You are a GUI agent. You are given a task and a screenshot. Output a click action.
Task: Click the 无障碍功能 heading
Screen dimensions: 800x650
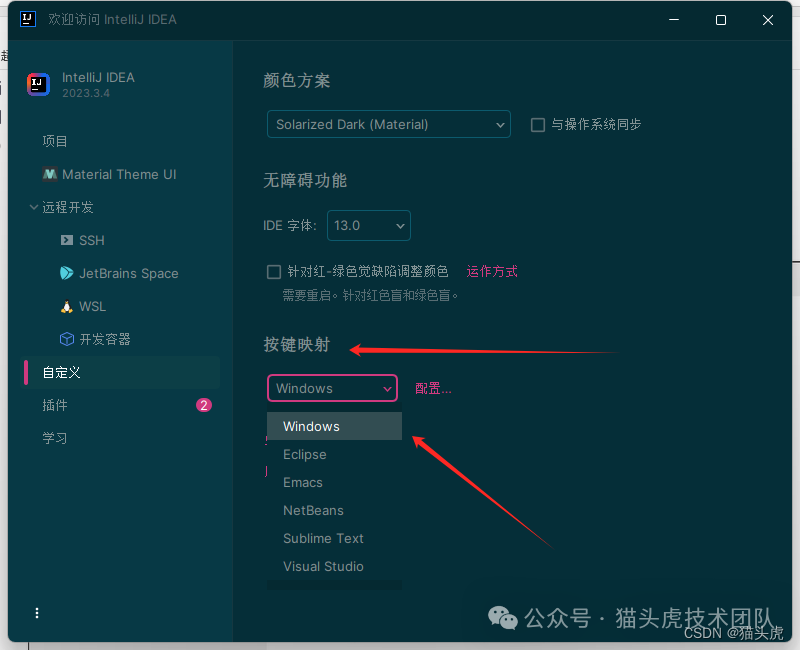[x=305, y=181]
